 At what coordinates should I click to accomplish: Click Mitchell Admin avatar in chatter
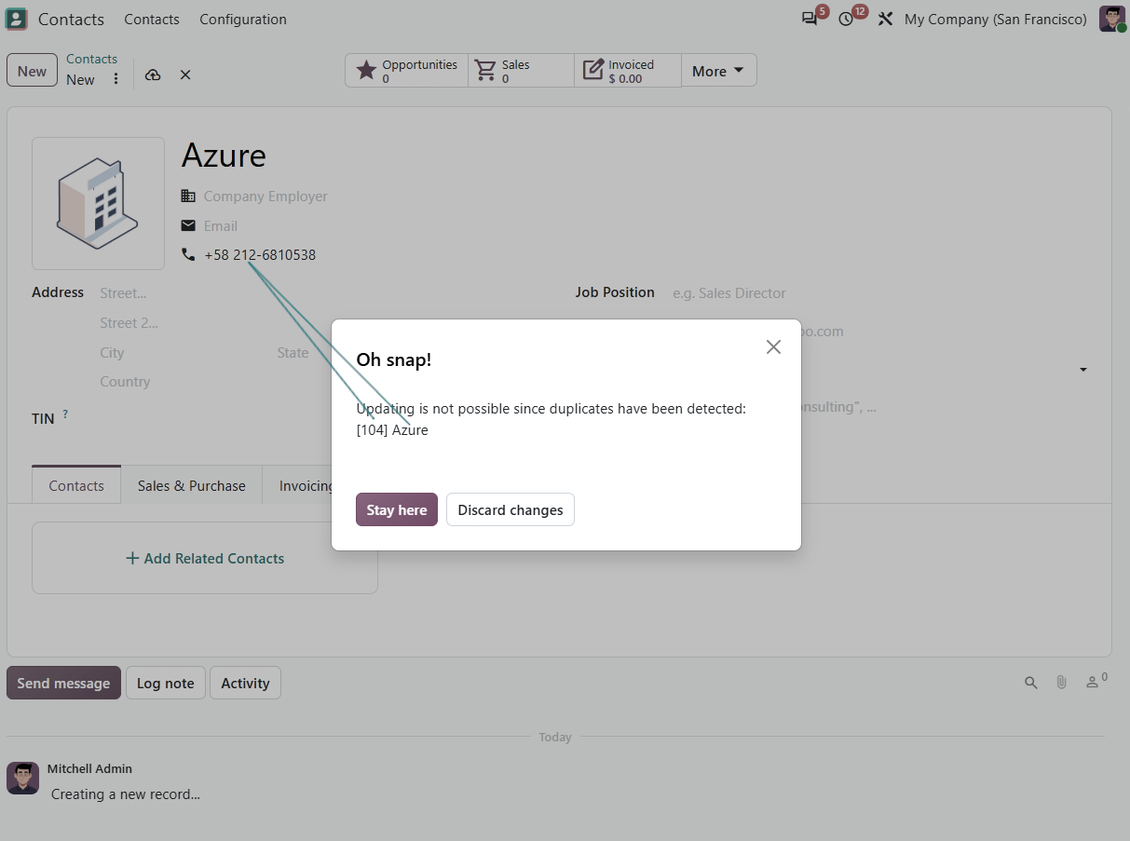click(x=23, y=778)
